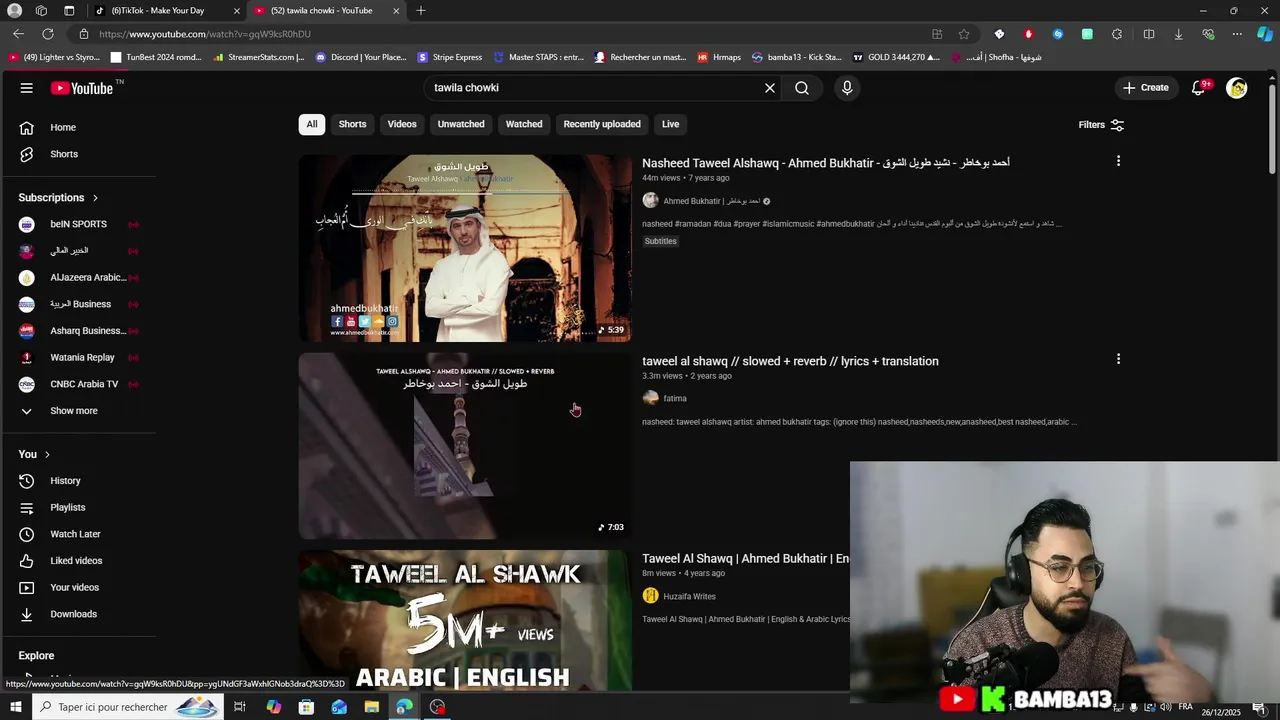Open the Discord bookmark

[361, 57]
